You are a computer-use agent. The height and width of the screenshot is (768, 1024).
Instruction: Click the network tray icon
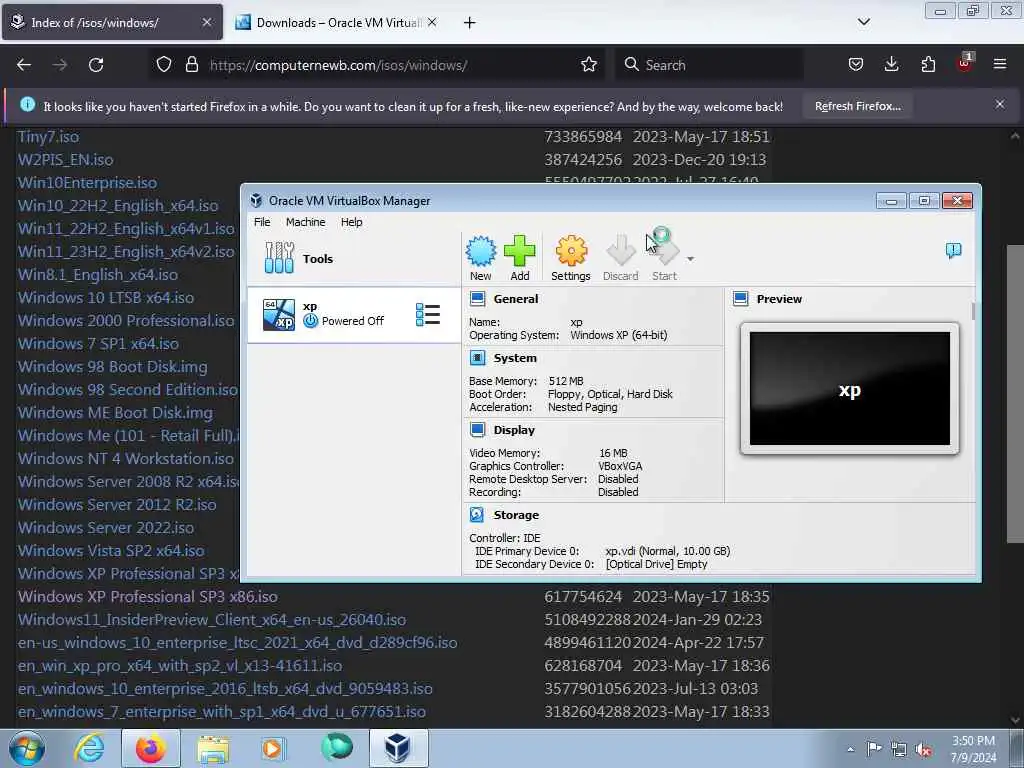(x=899, y=749)
